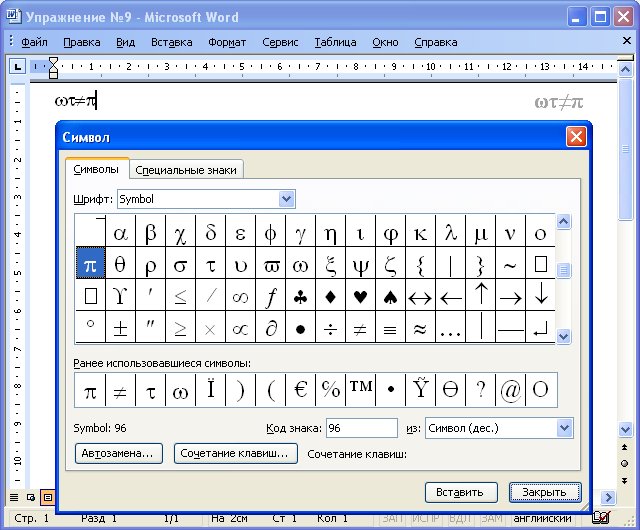Click the Сочетание клавиш button
This screenshot has width=640, height=530.
236,453
